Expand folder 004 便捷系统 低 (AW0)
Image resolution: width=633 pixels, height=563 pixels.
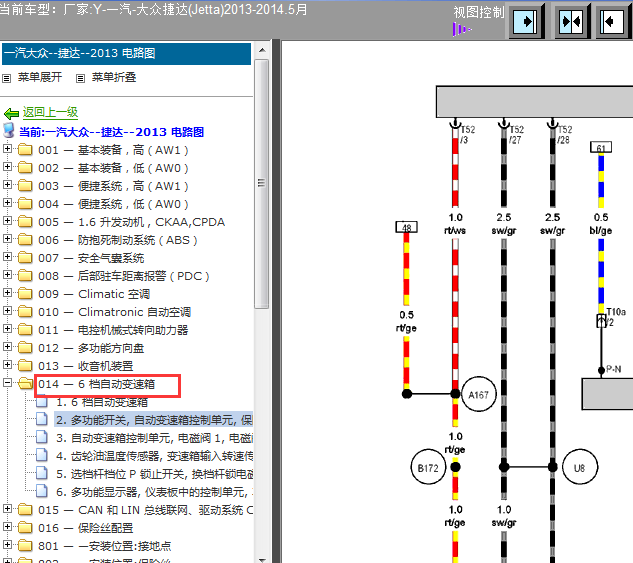pyautogui.click(x=7, y=202)
